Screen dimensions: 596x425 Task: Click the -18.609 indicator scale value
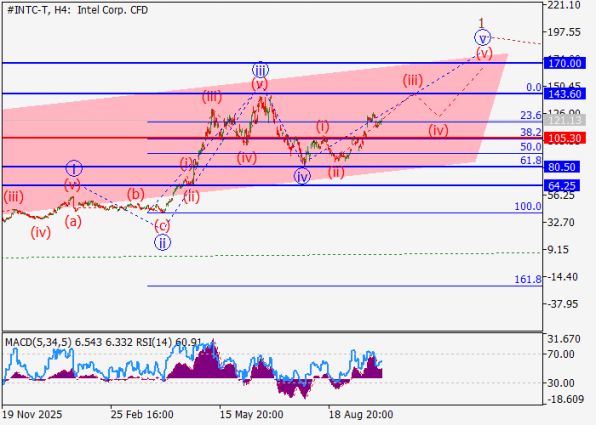pyautogui.click(x=565, y=399)
